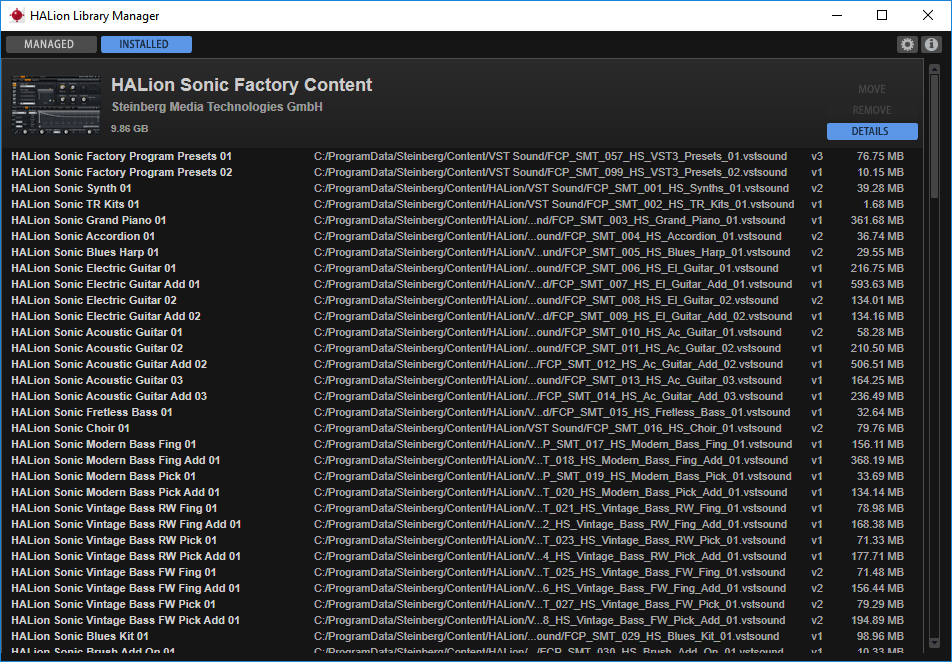Select HALion Sonic Blues Harp 01
Image resolution: width=952 pixels, height=662 pixels.
pyautogui.click(x=85, y=252)
